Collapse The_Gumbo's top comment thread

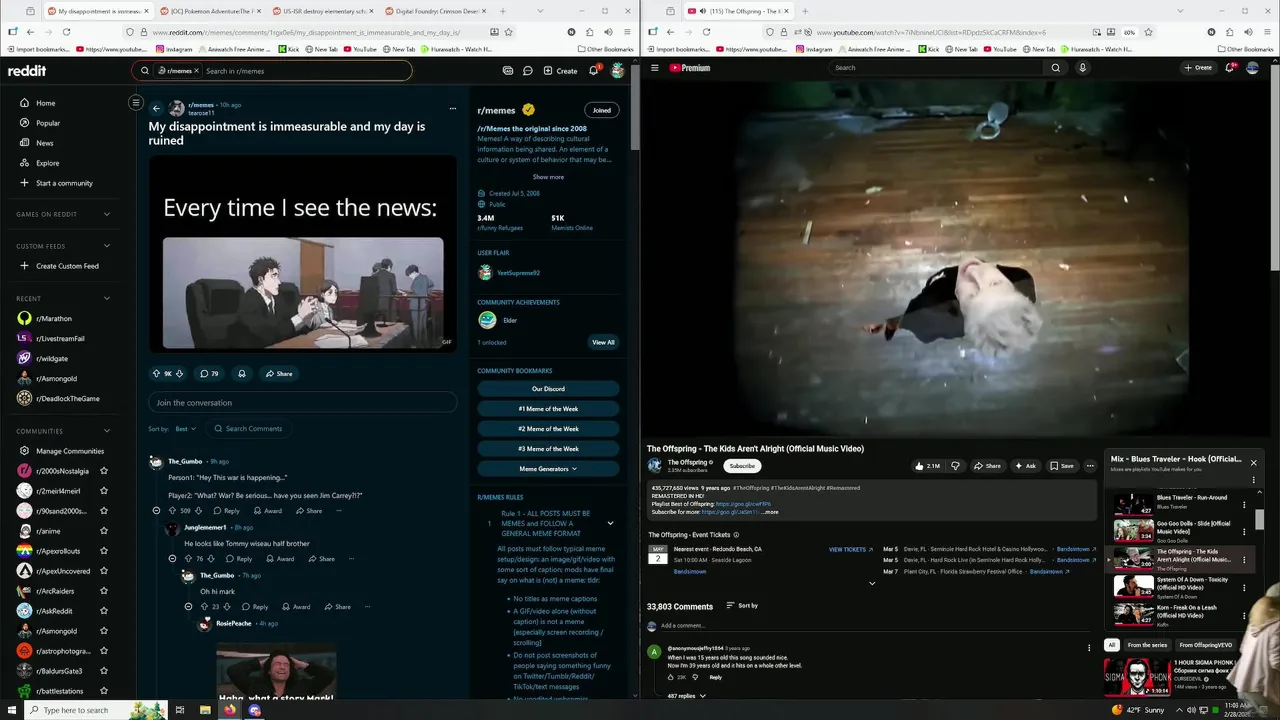[x=156, y=510]
